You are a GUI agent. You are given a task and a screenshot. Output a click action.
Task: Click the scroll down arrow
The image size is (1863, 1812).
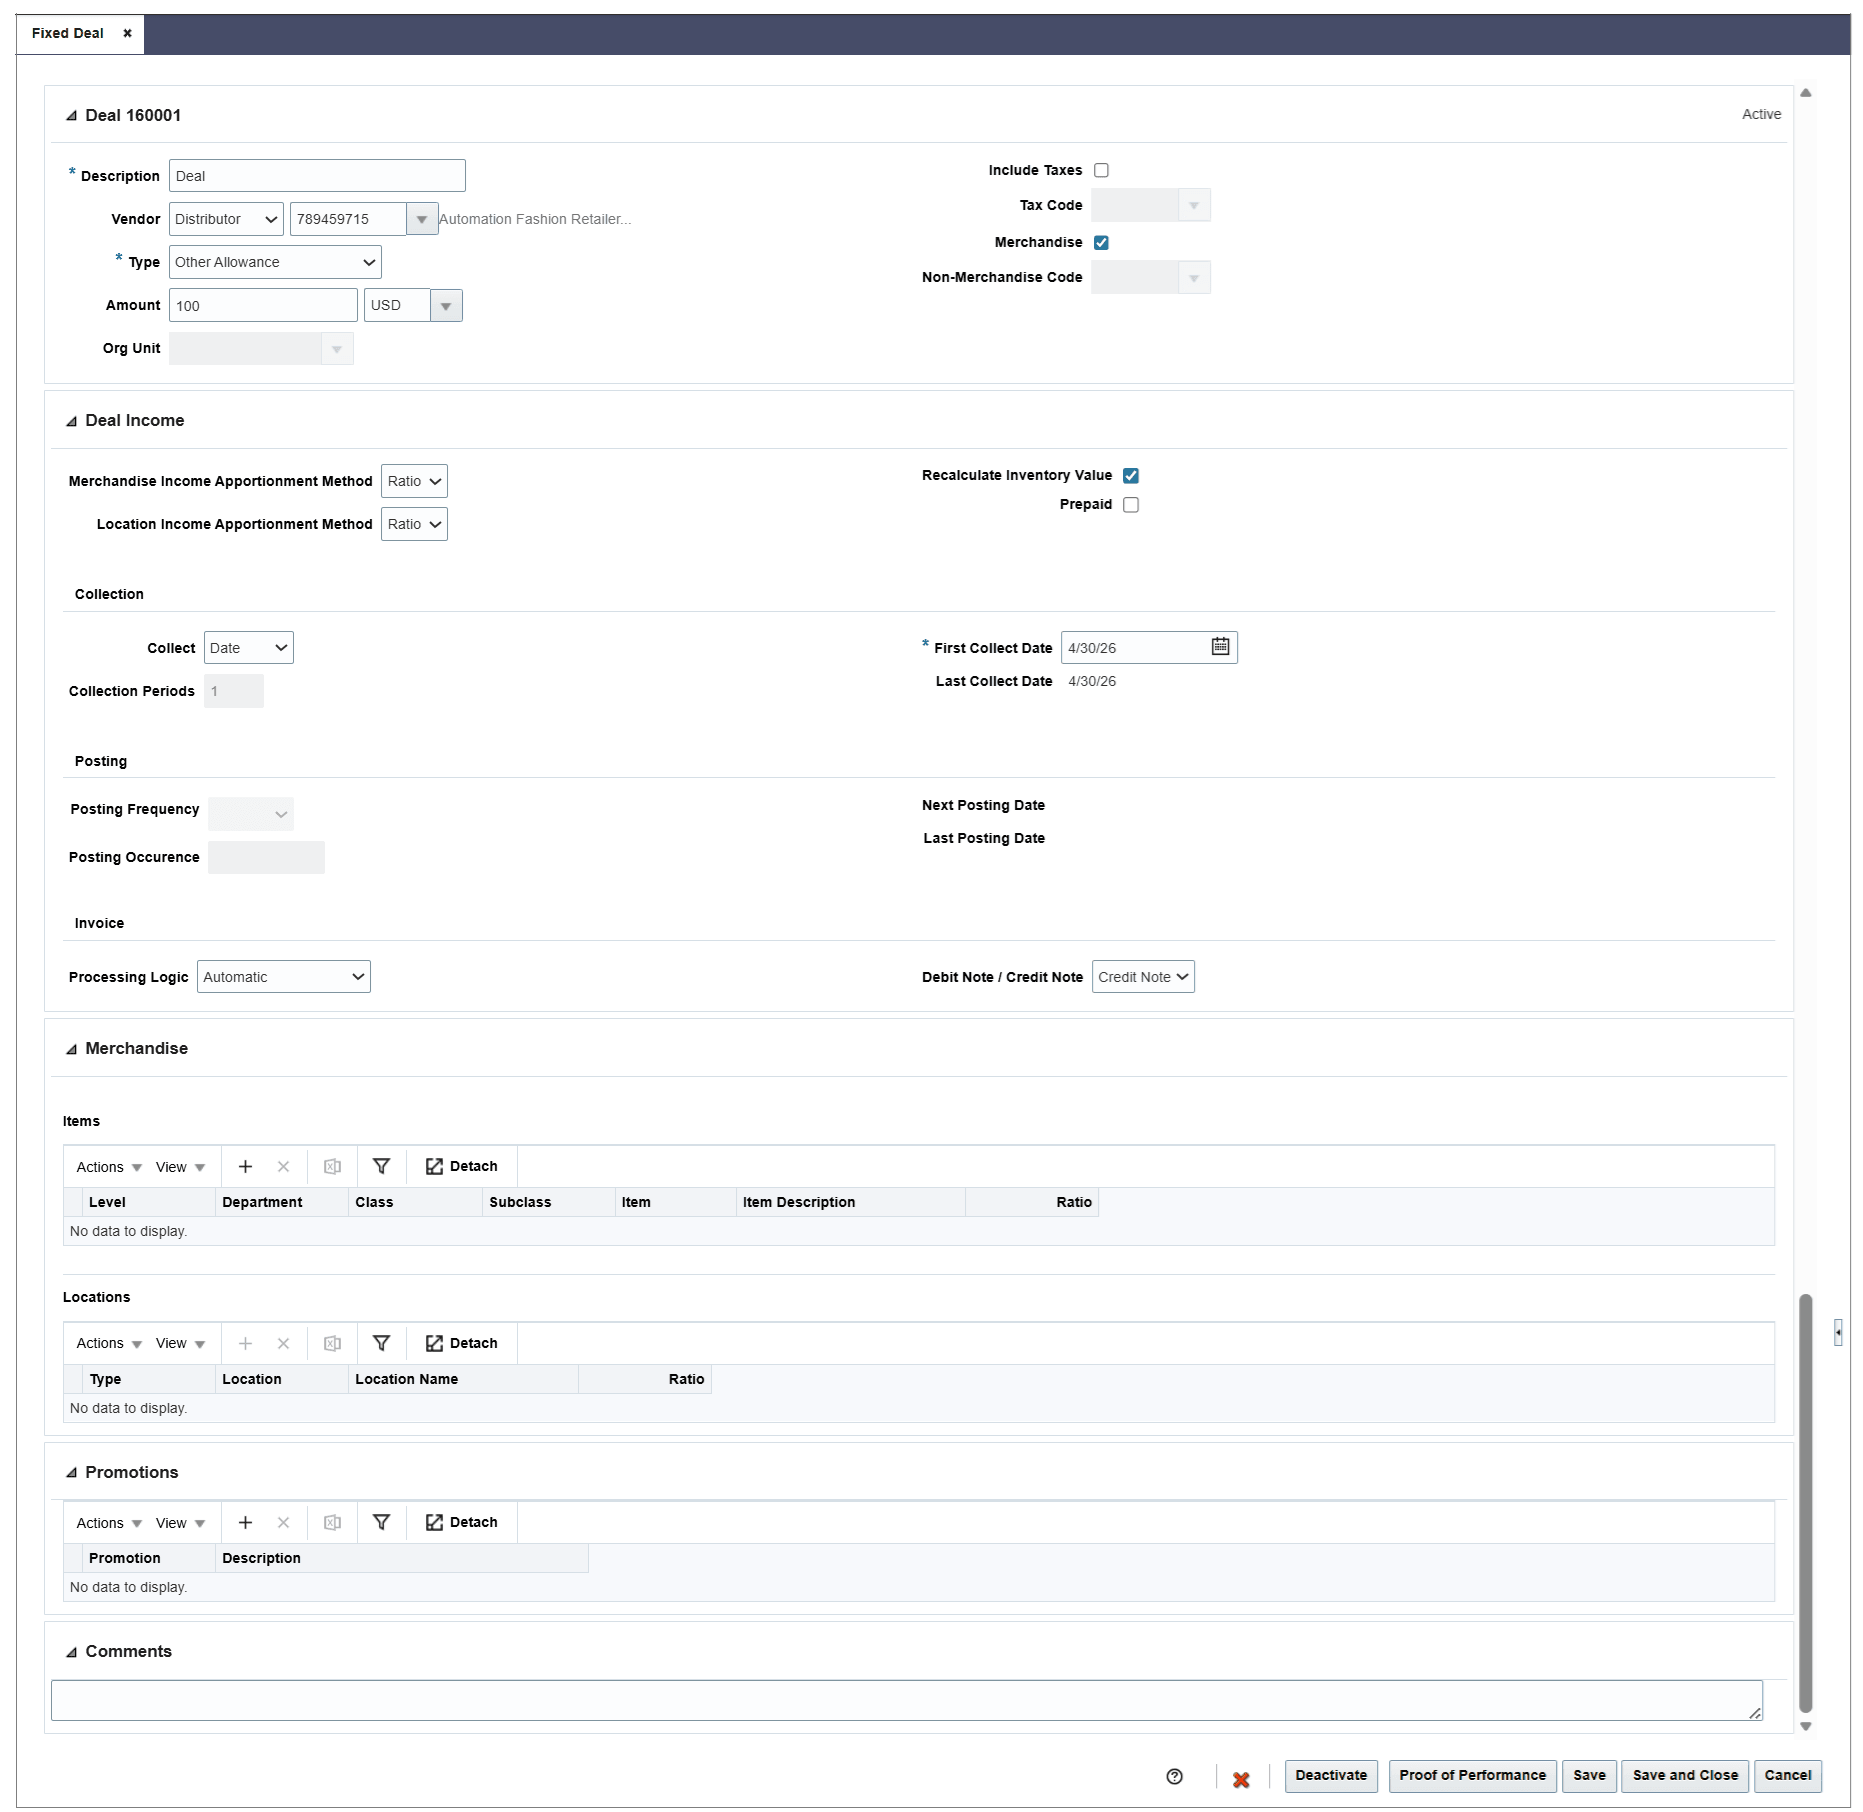(1806, 1727)
